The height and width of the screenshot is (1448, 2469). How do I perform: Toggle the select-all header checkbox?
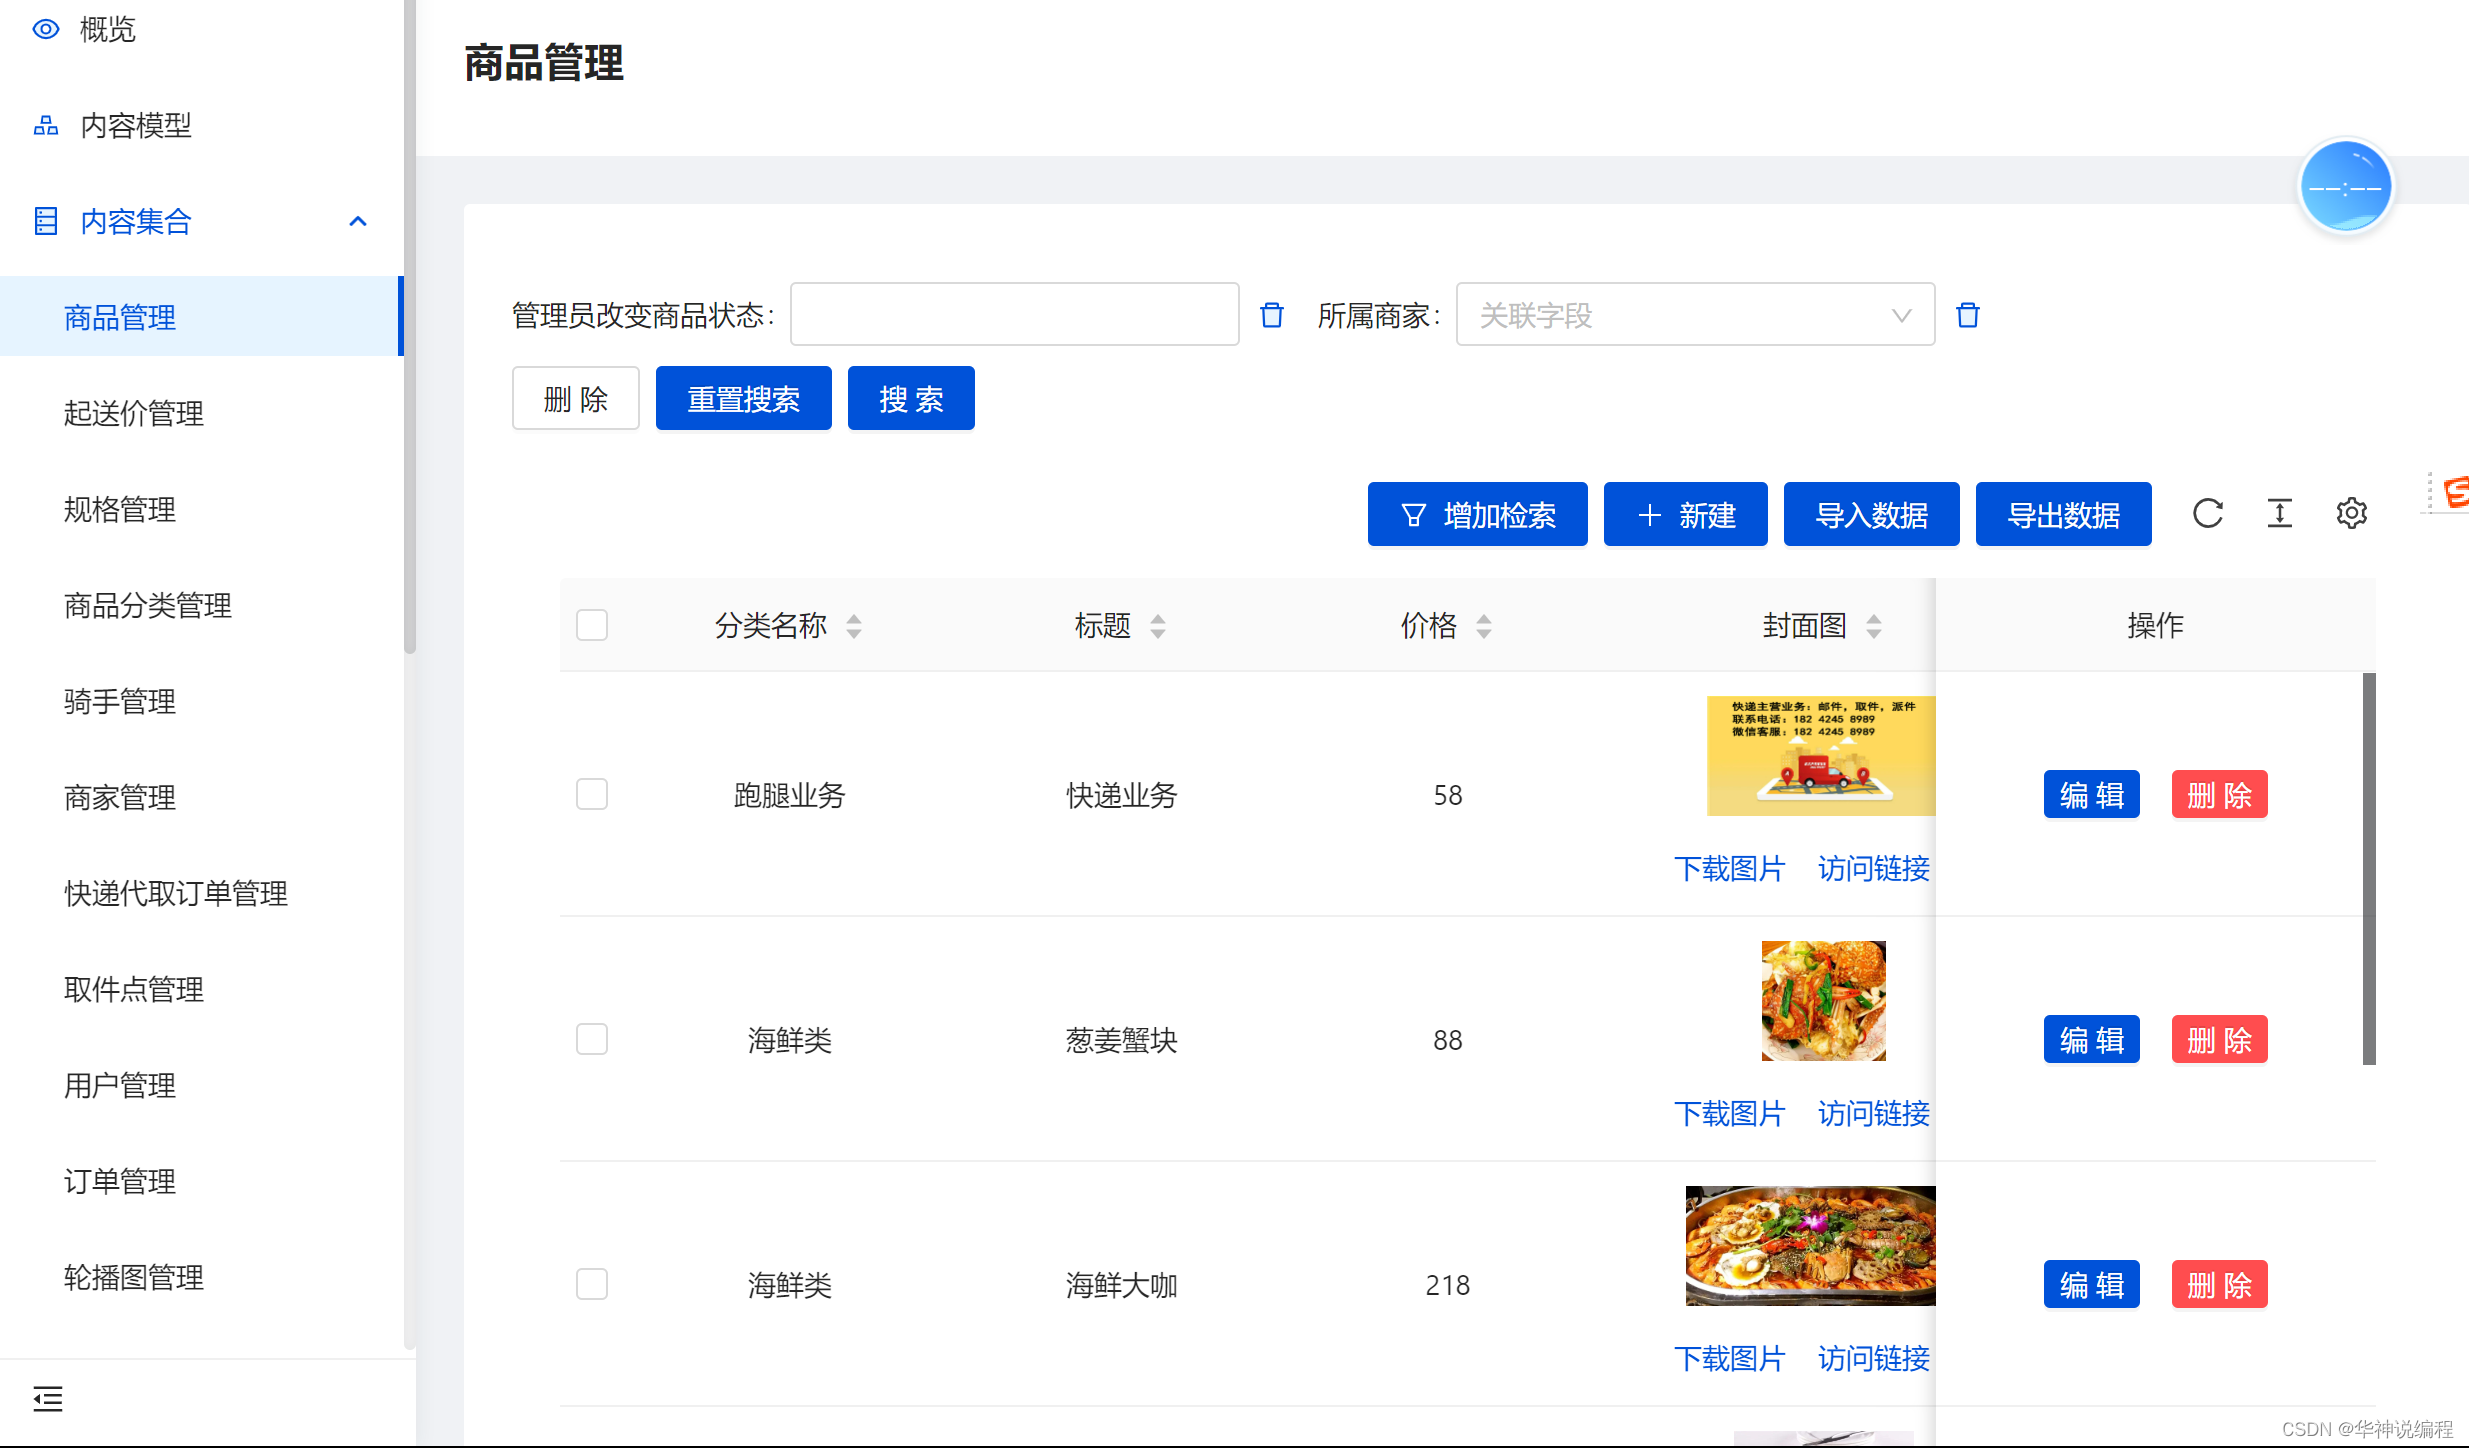pos(592,625)
